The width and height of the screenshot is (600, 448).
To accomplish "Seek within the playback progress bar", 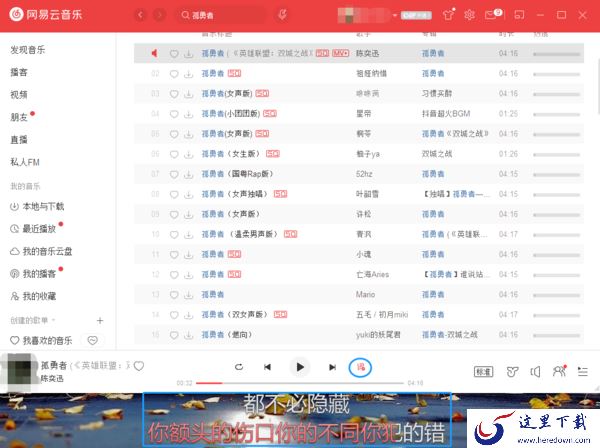I will (300, 383).
